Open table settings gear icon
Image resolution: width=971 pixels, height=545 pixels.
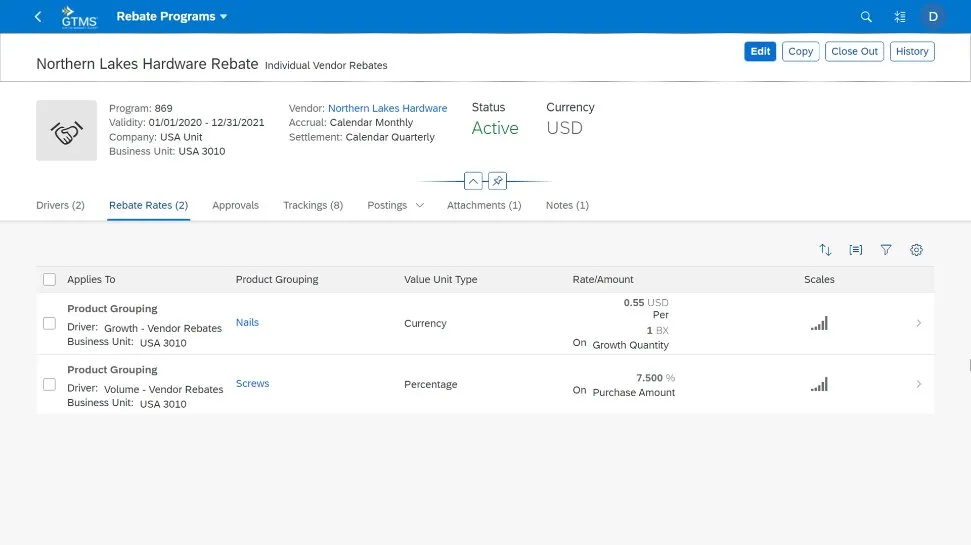click(916, 250)
